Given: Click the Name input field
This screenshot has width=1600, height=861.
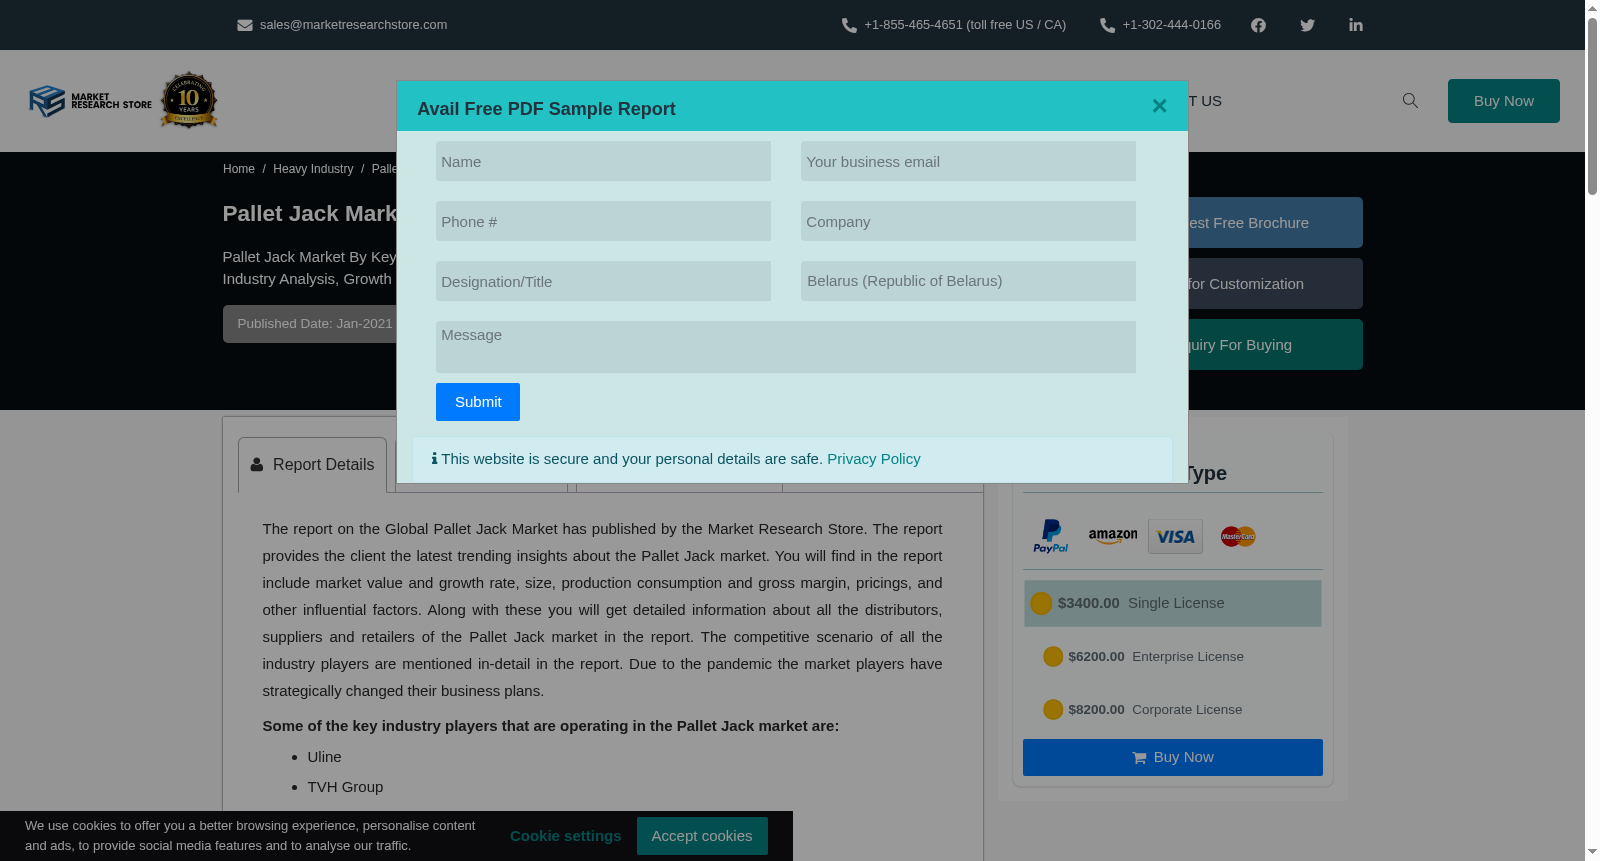Looking at the screenshot, I should coord(603,161).
